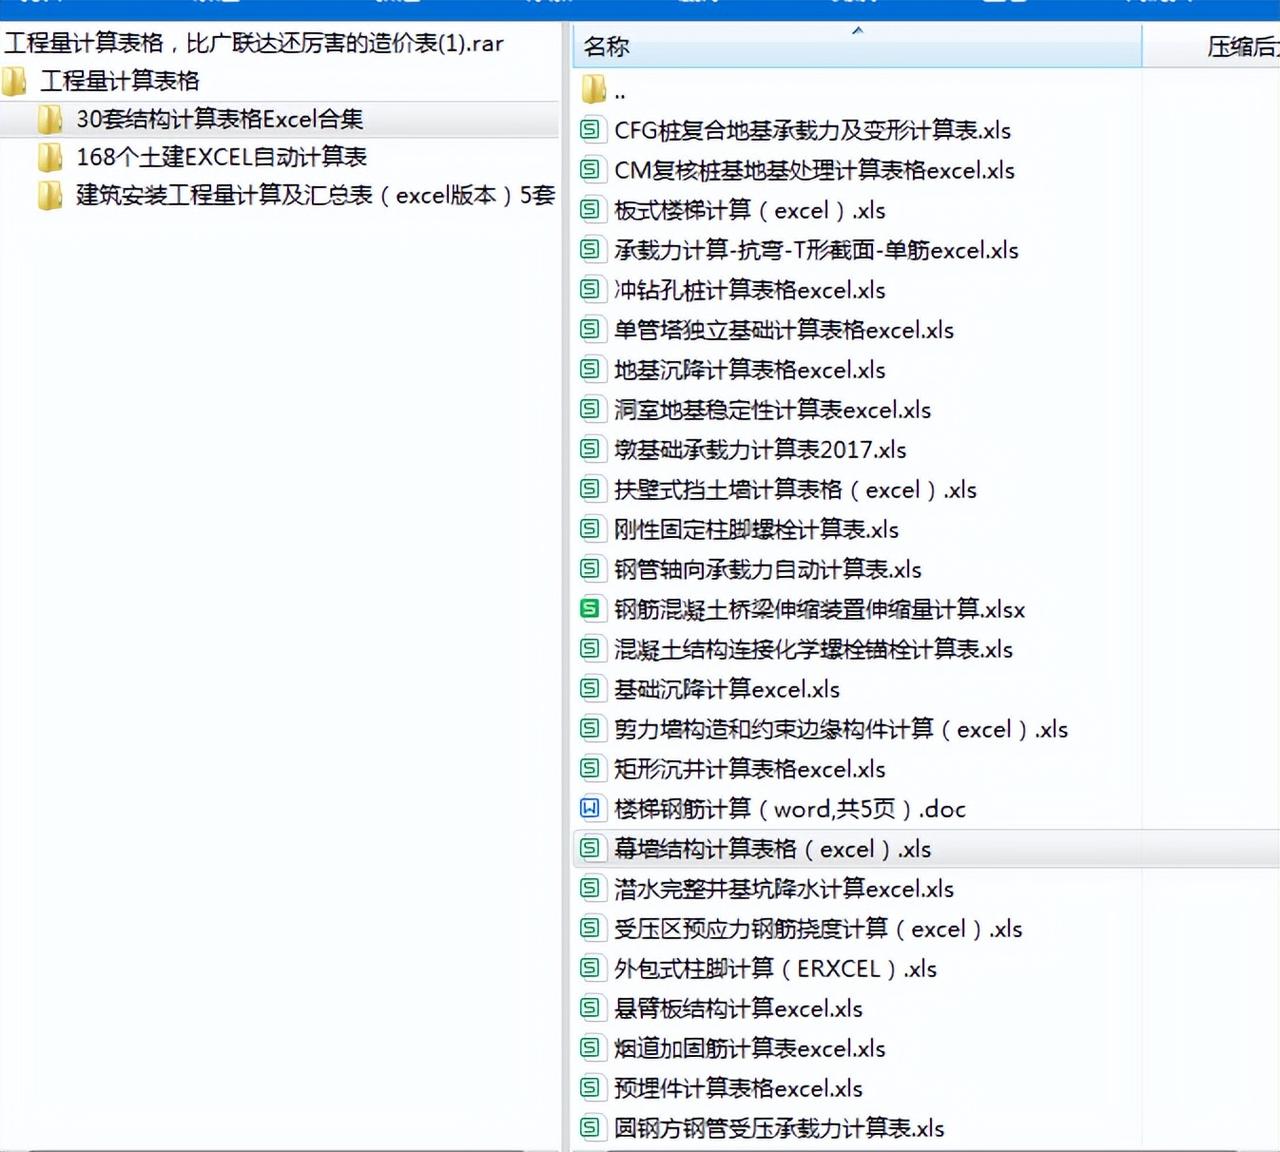The width and height of the screenshot is (1280, 1152).
Task: Click the icon of 圆钢方钢管受压承载力计算表.xls
Action: 591,1128
